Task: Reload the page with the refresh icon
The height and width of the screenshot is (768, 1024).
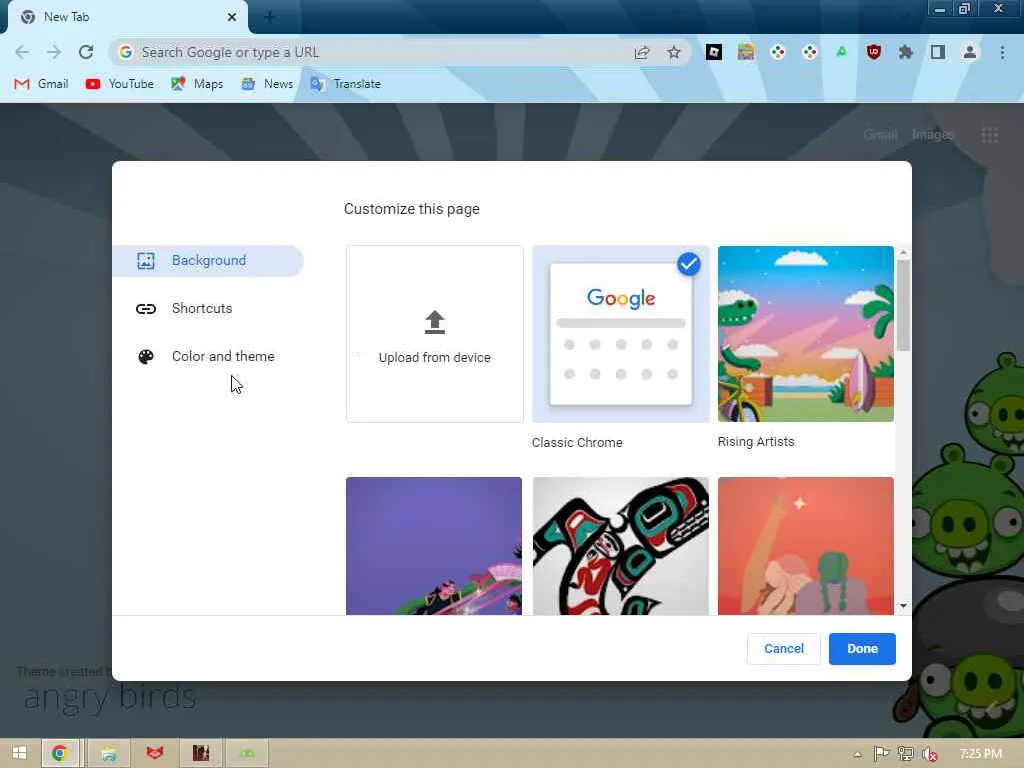Action: click(x=86, y=52)
